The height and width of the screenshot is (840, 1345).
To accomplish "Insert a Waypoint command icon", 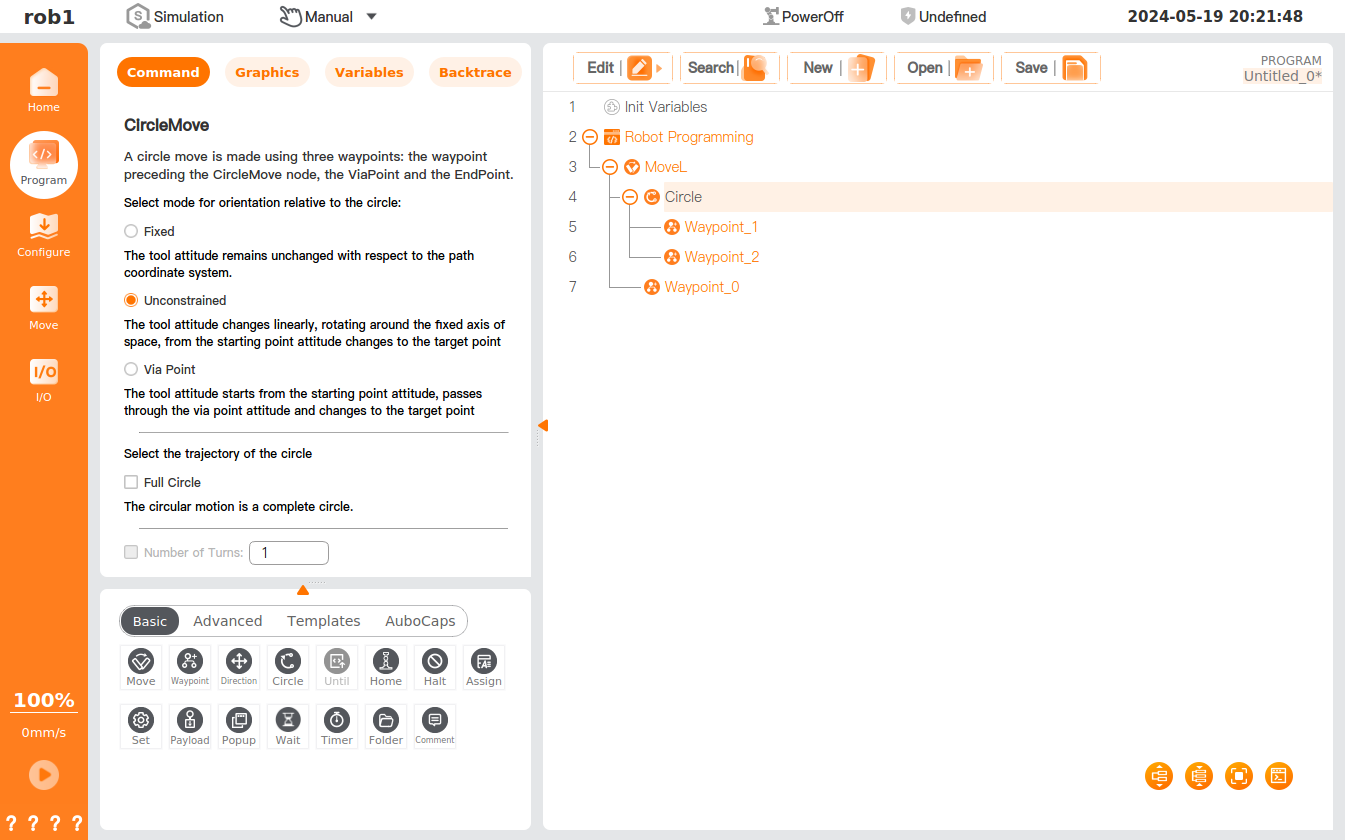I will (x=190, y=666).
